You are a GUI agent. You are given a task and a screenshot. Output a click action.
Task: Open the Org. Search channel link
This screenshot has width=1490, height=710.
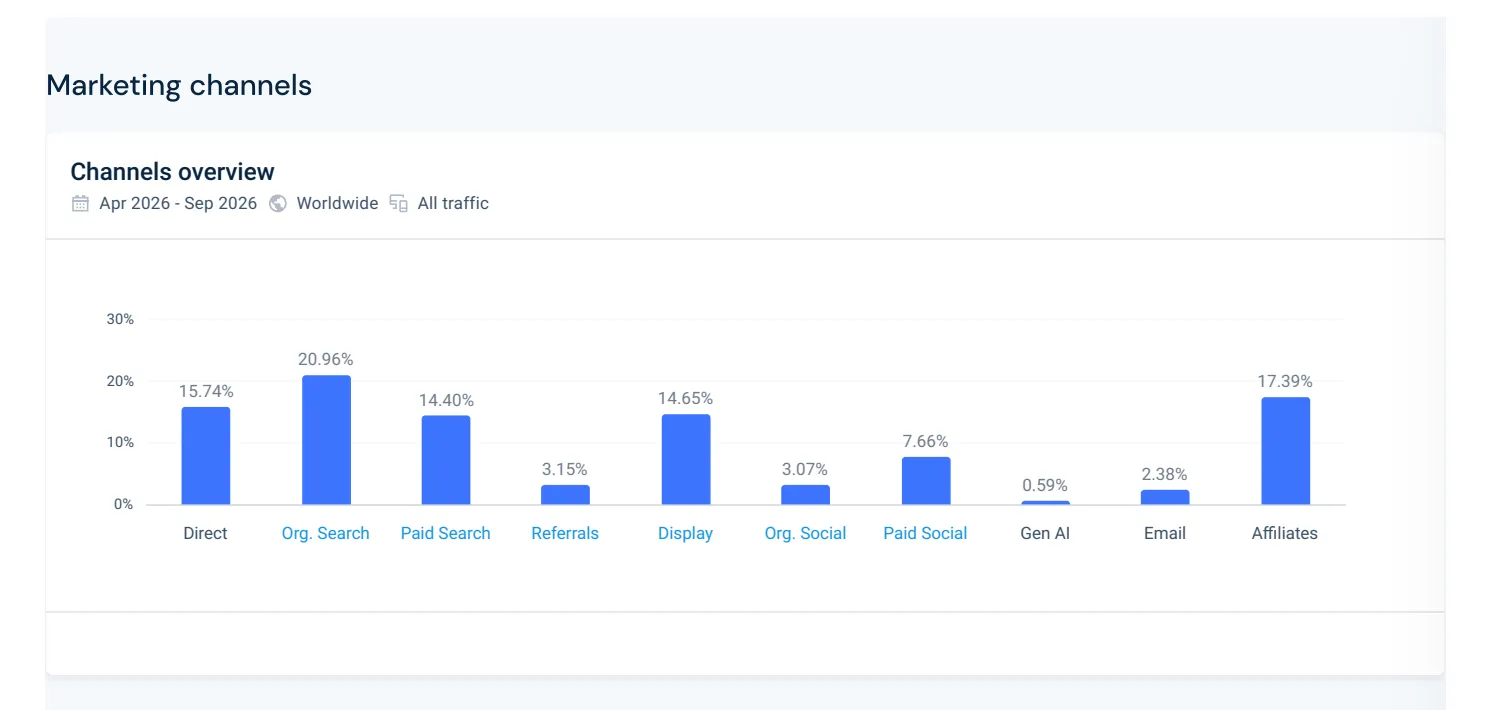326,533
